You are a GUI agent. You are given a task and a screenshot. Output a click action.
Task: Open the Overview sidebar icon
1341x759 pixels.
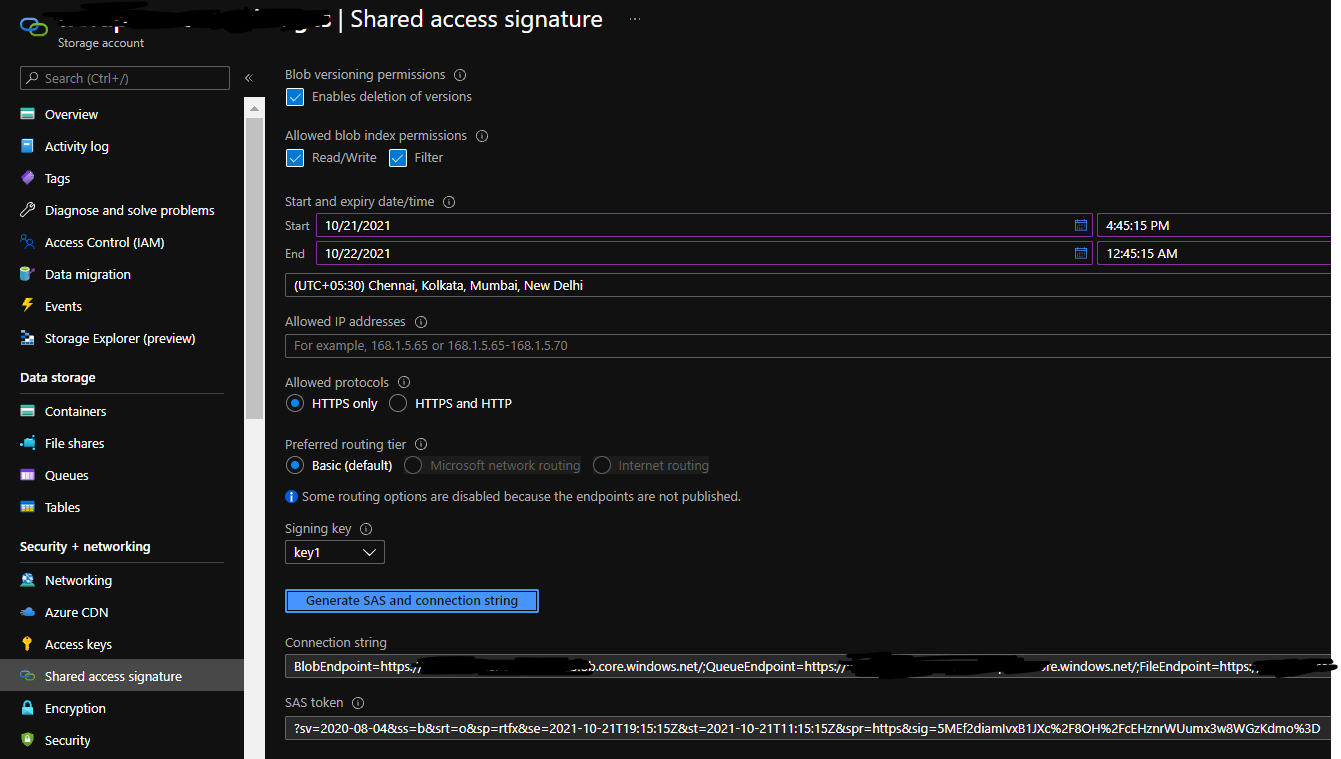click(28, 114)
